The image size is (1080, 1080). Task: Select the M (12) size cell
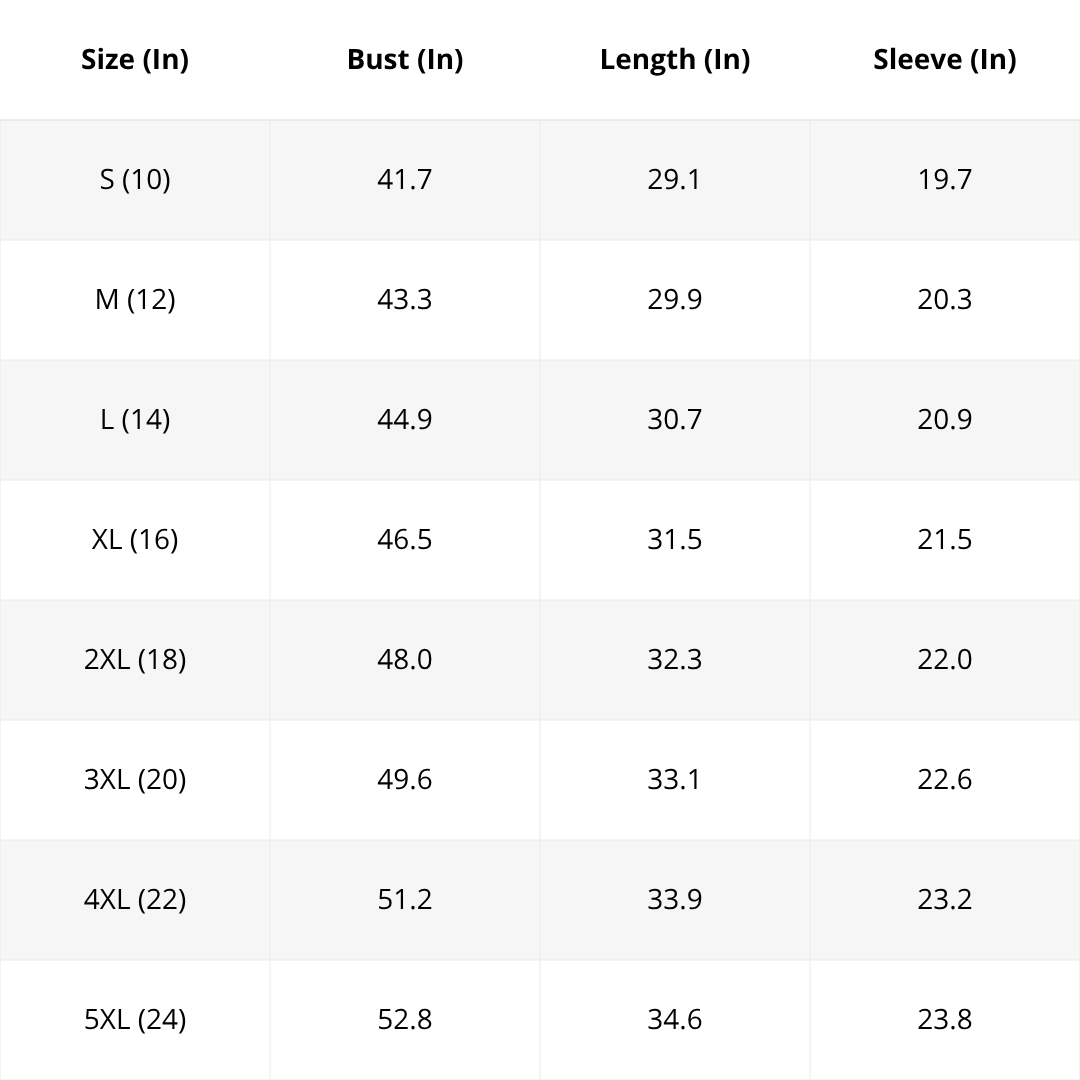pyautogui.click(x=135, y=300)
